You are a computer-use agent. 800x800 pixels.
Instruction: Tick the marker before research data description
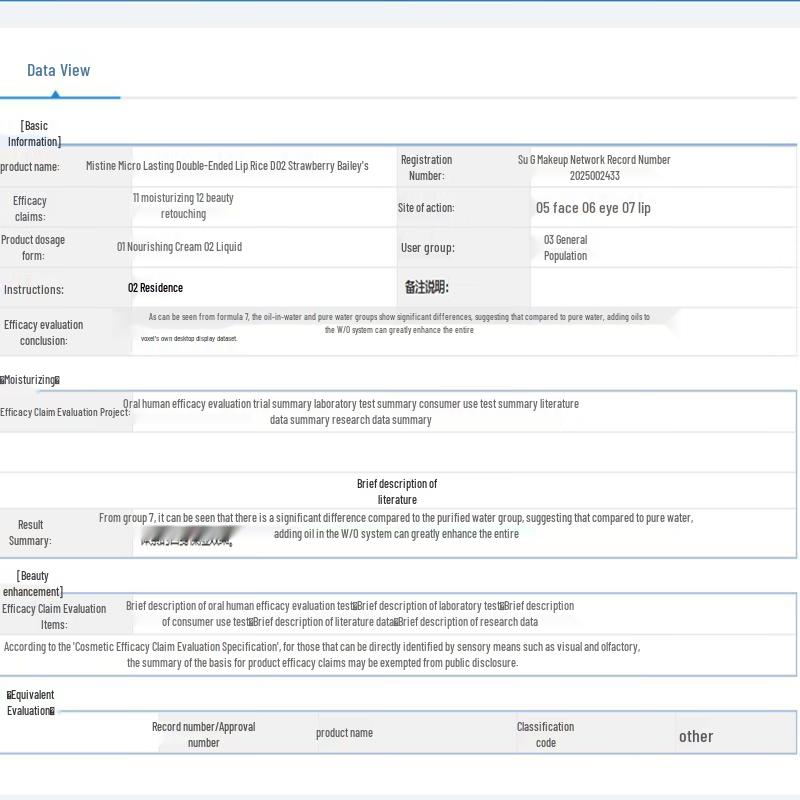click(397, 622)
